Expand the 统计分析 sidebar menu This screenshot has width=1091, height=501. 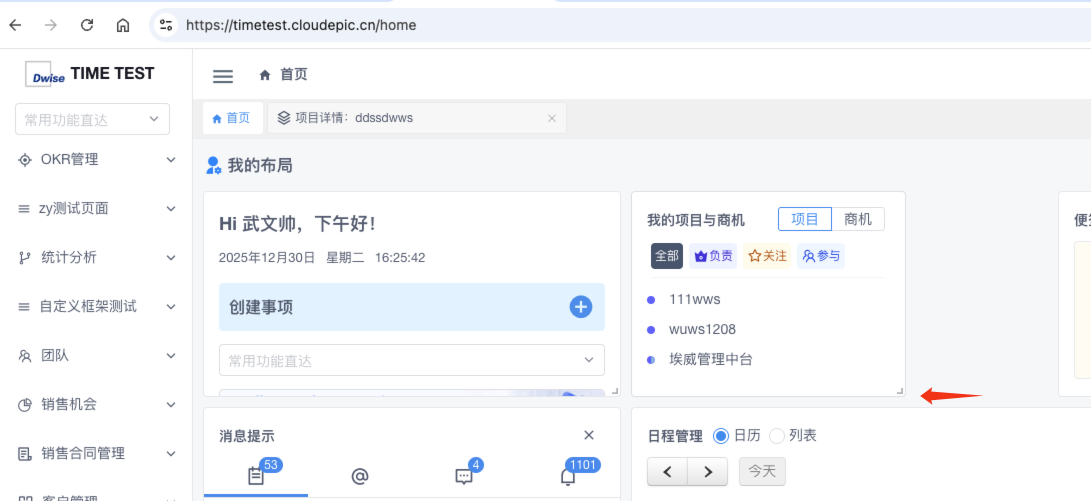coord(96,257)
